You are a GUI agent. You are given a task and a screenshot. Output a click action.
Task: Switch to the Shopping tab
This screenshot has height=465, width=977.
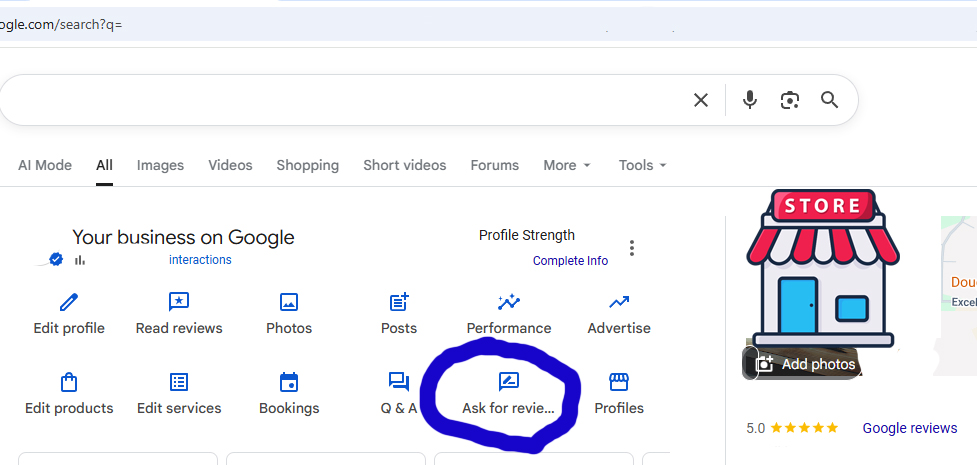point(308,165)
